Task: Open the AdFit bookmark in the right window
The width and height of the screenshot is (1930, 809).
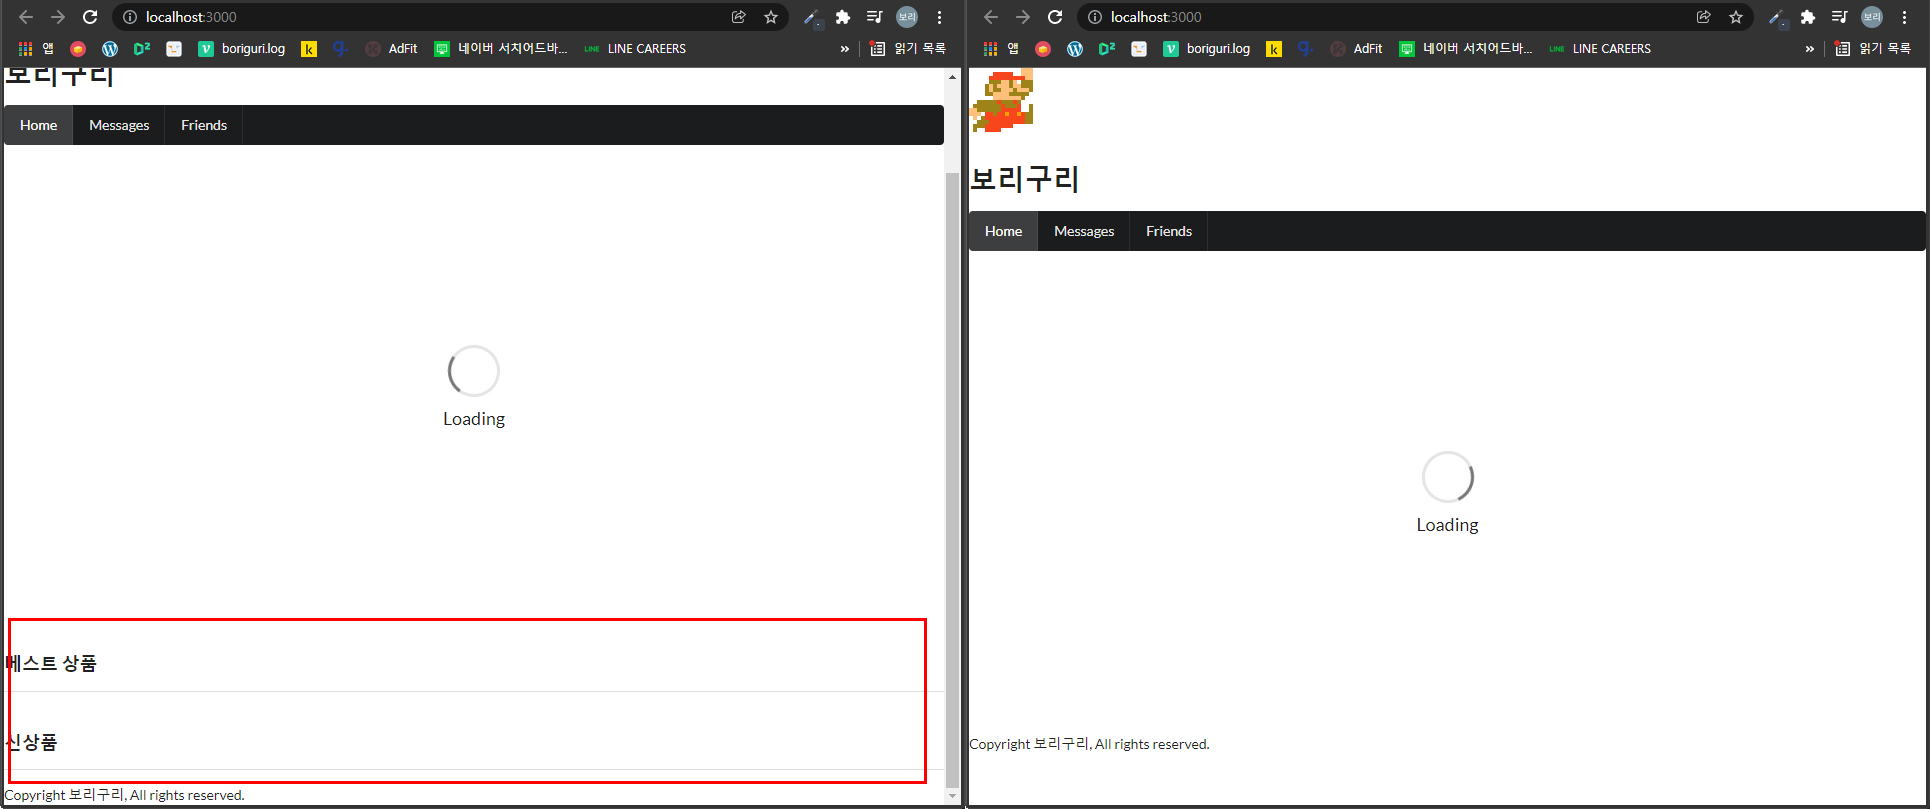Action: [1357, 48]
